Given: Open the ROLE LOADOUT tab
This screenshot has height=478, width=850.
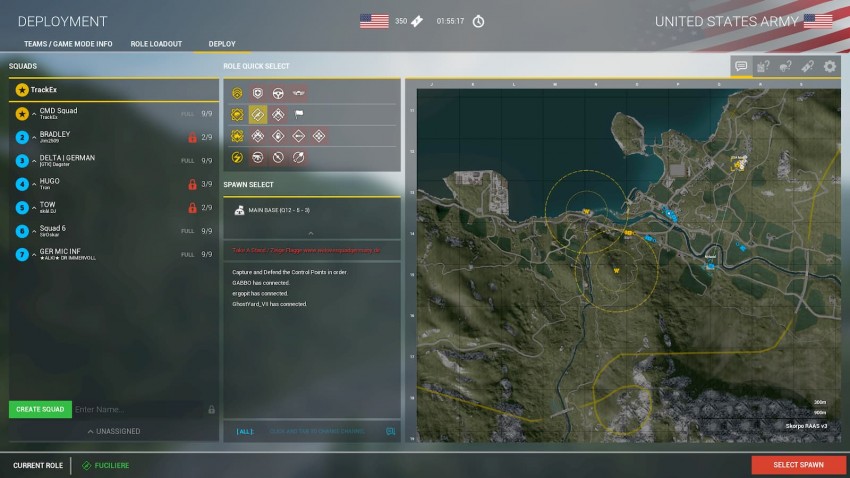Looking at the screenshot, I should tap(156, 44).
